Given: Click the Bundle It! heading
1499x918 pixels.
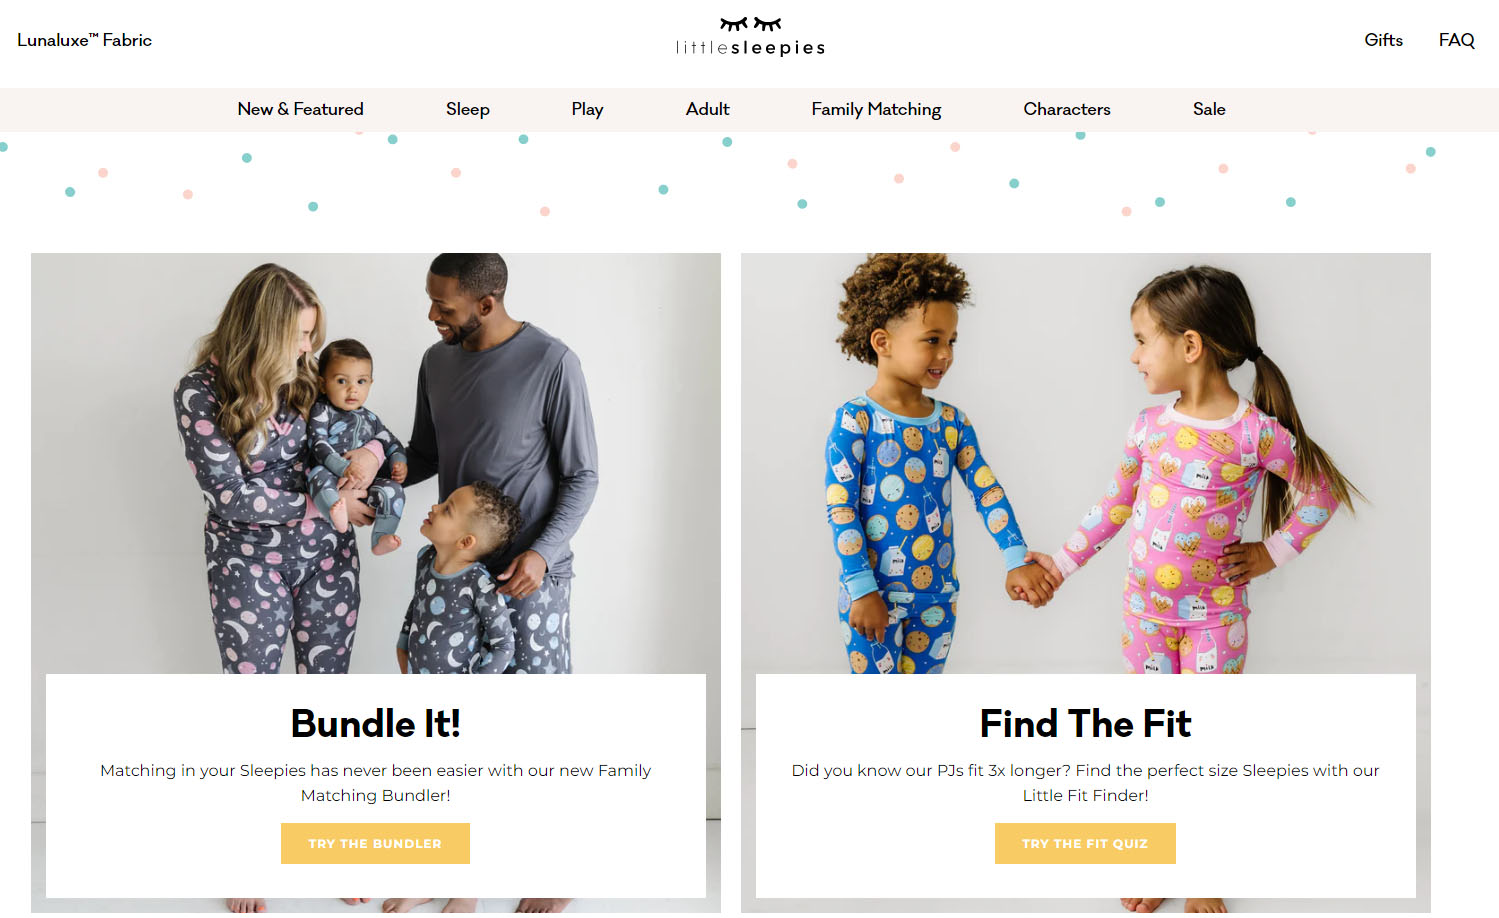Looking at the screenshot, I should tap(376, 723).
